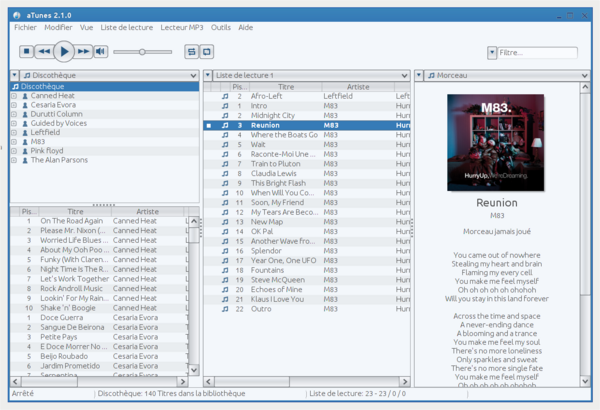Open the Morceau context combo box

[507, 75]
